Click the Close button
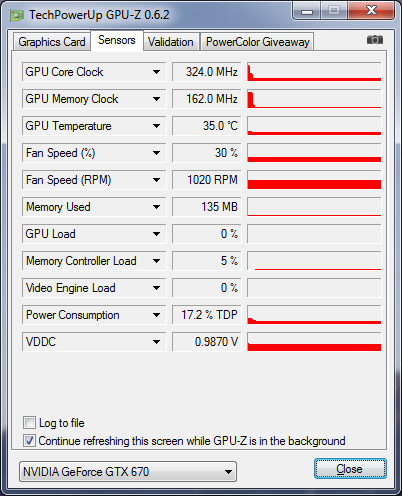 (350, 469)
